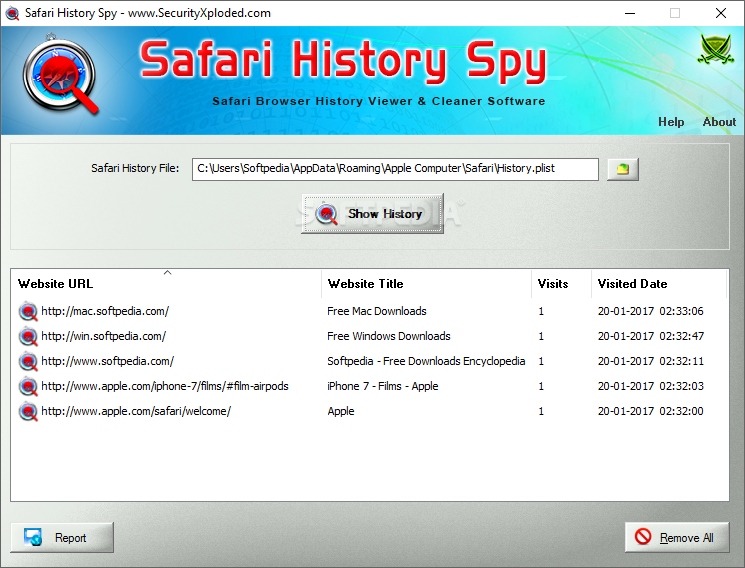Image resolution: width=745 pixels, height=568 pixels.
Task: Click the 'Apple' title cell
Action: [341, 412]
